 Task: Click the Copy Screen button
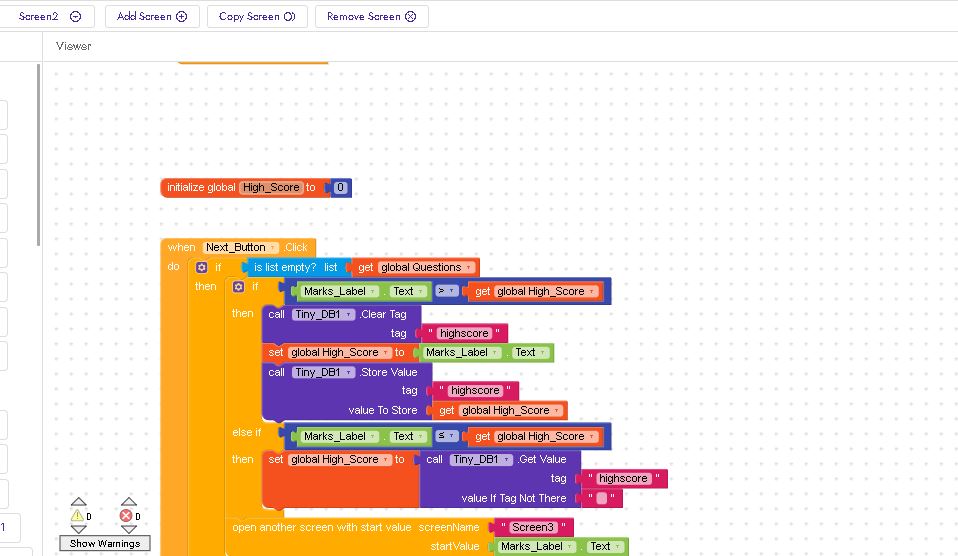point(257,17)
